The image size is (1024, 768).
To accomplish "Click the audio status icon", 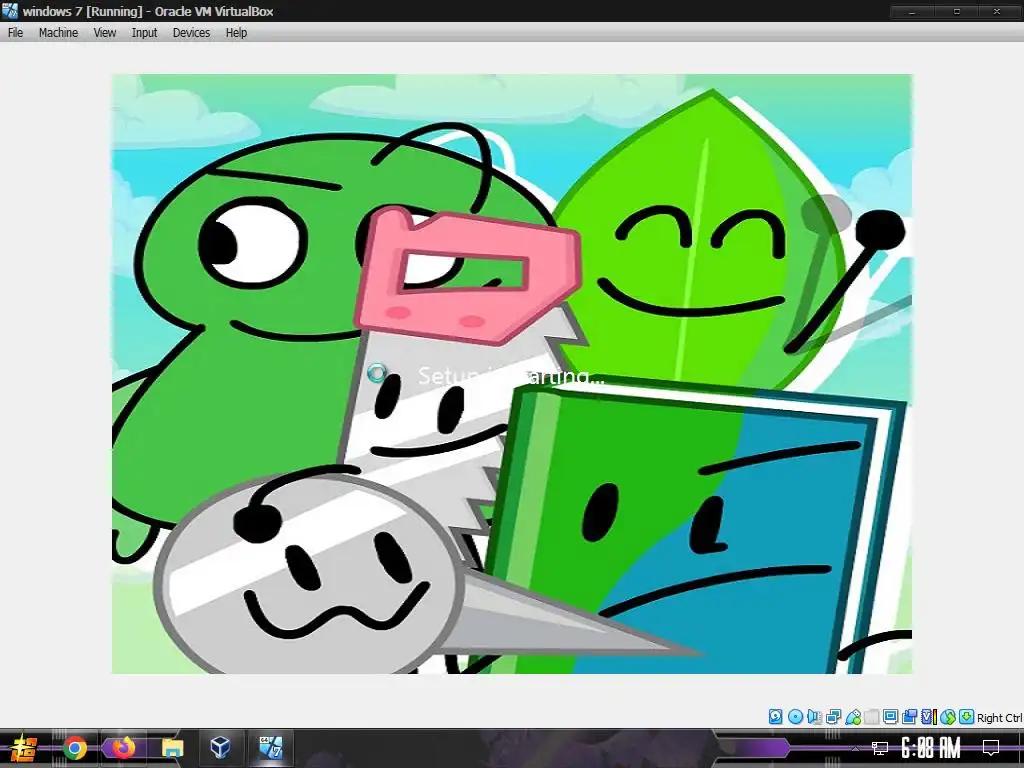I will click(814, 716).
